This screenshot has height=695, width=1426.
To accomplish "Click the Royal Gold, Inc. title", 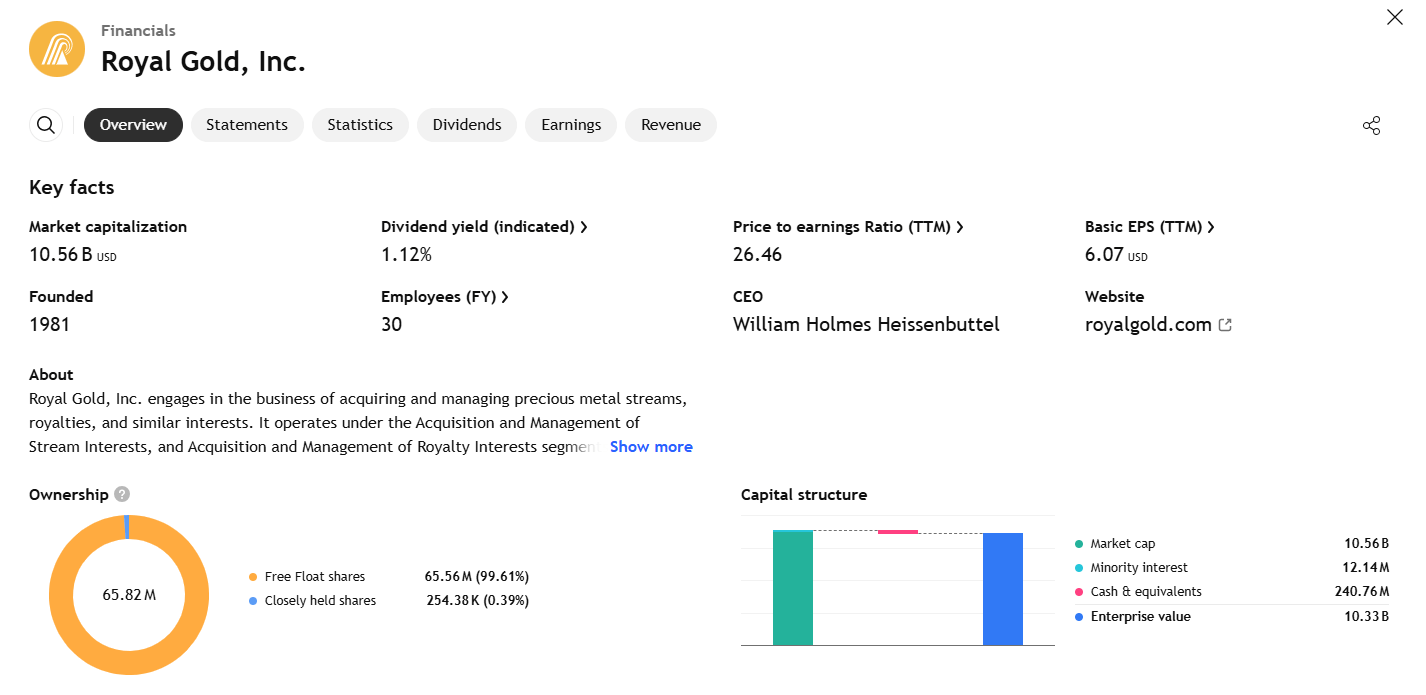I will point(203,62).
